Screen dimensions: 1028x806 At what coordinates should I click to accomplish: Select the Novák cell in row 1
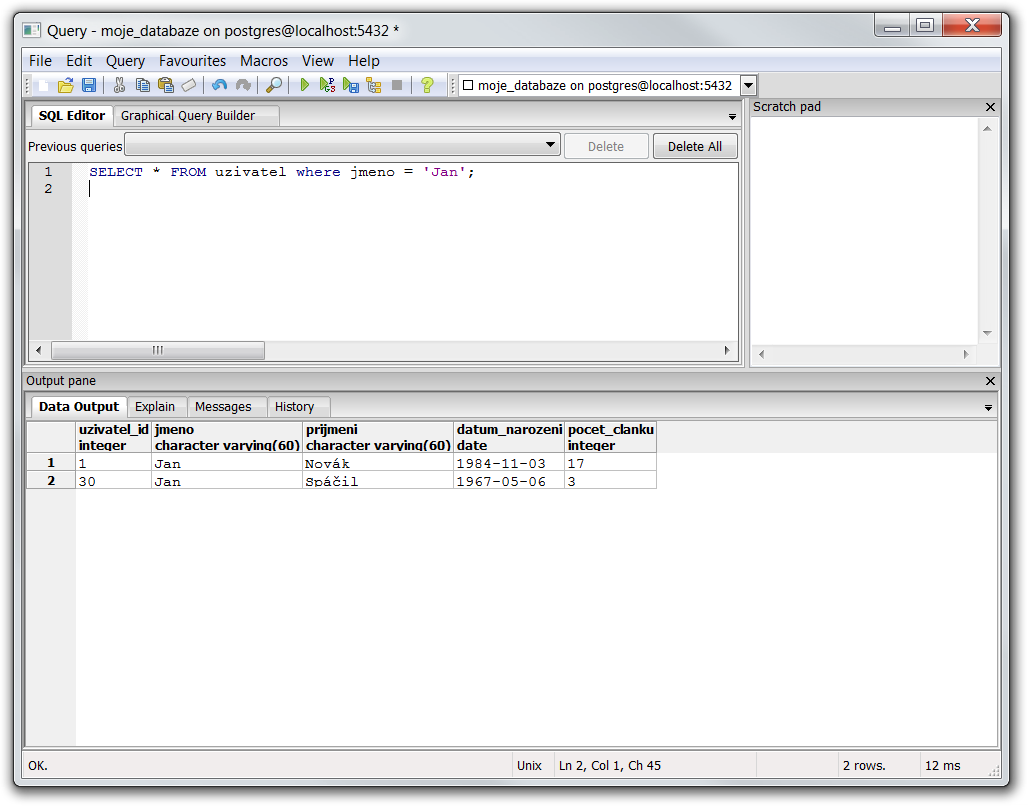click(x=377, y=463)
